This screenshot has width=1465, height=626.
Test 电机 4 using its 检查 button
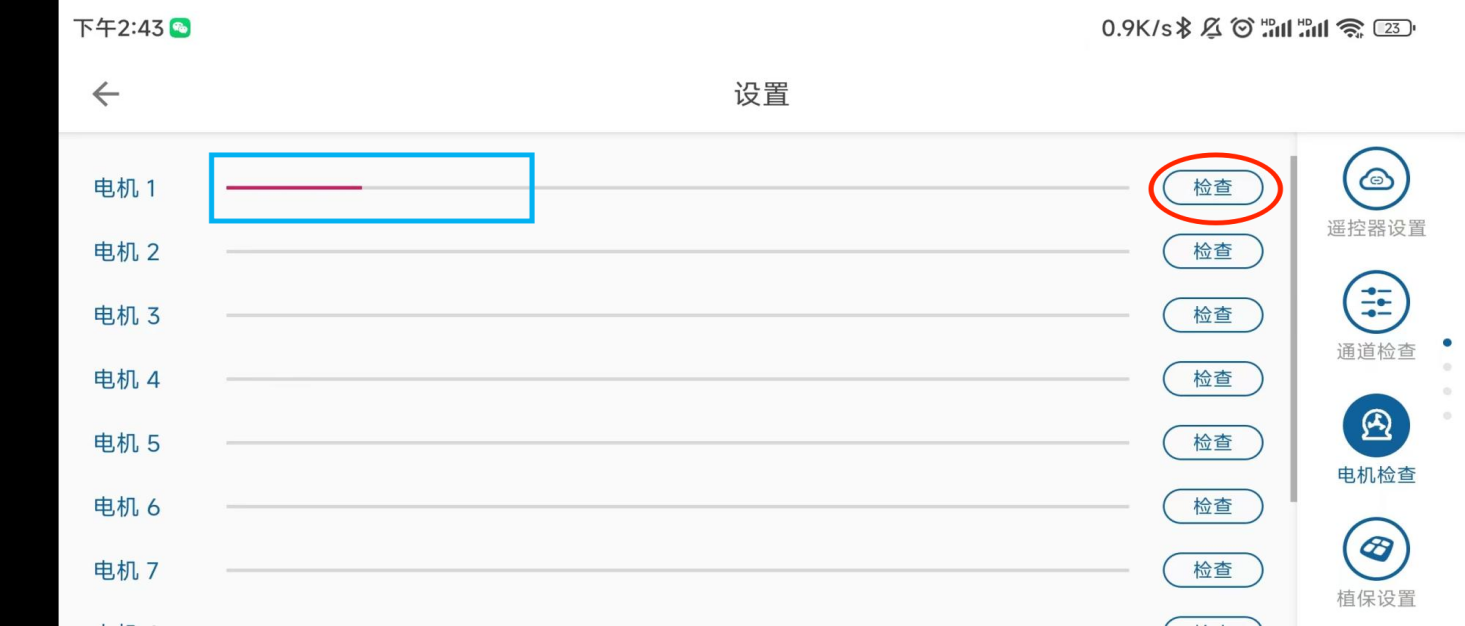click(x=1212, y=379)
